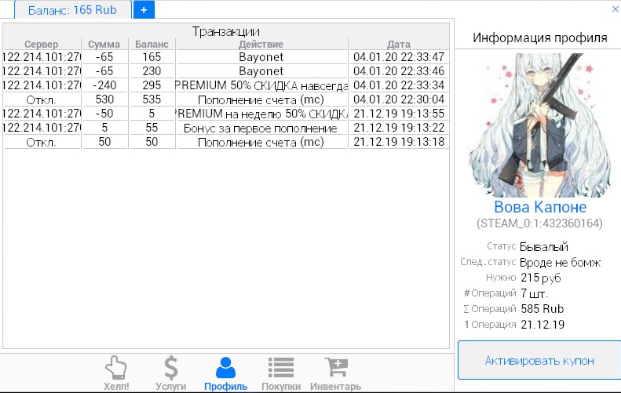
Task: Open the Инвентарь cart icon
Action: coord(336,367)
